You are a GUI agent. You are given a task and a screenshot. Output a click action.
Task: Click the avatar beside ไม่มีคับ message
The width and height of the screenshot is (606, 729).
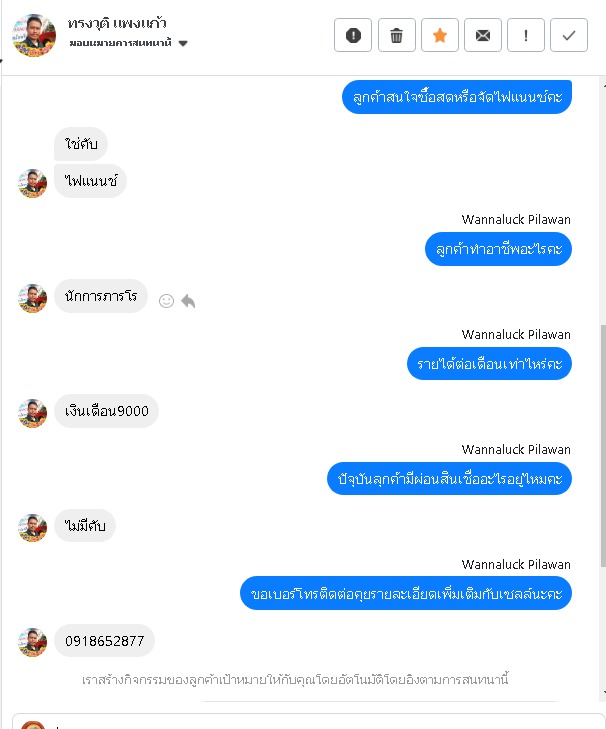coord(33,528)
